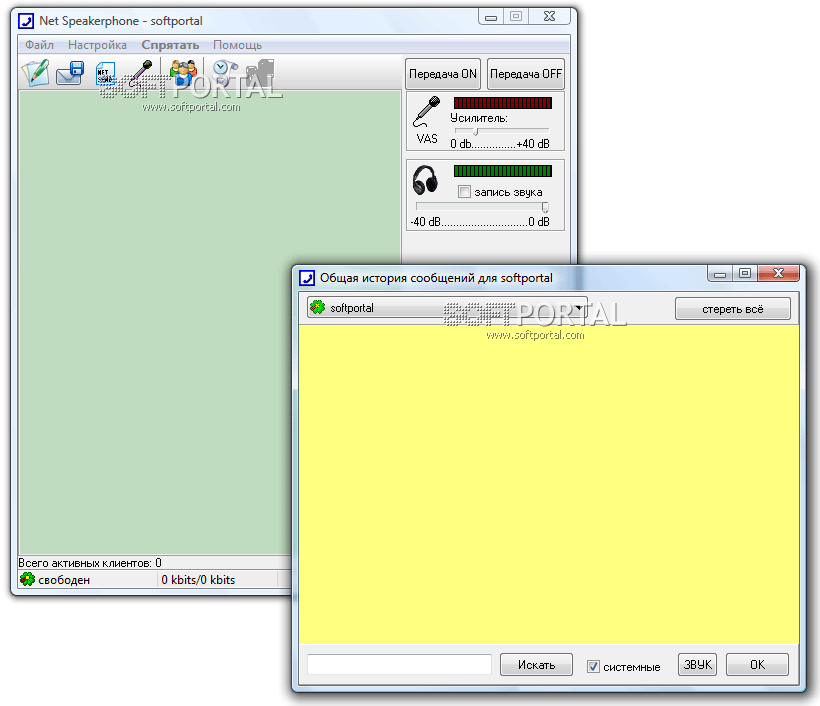The height and width of the screenshot is (706, 820).
Task: Click the greyed-out camera toolbar icon
Action: (x=260, y=73)
